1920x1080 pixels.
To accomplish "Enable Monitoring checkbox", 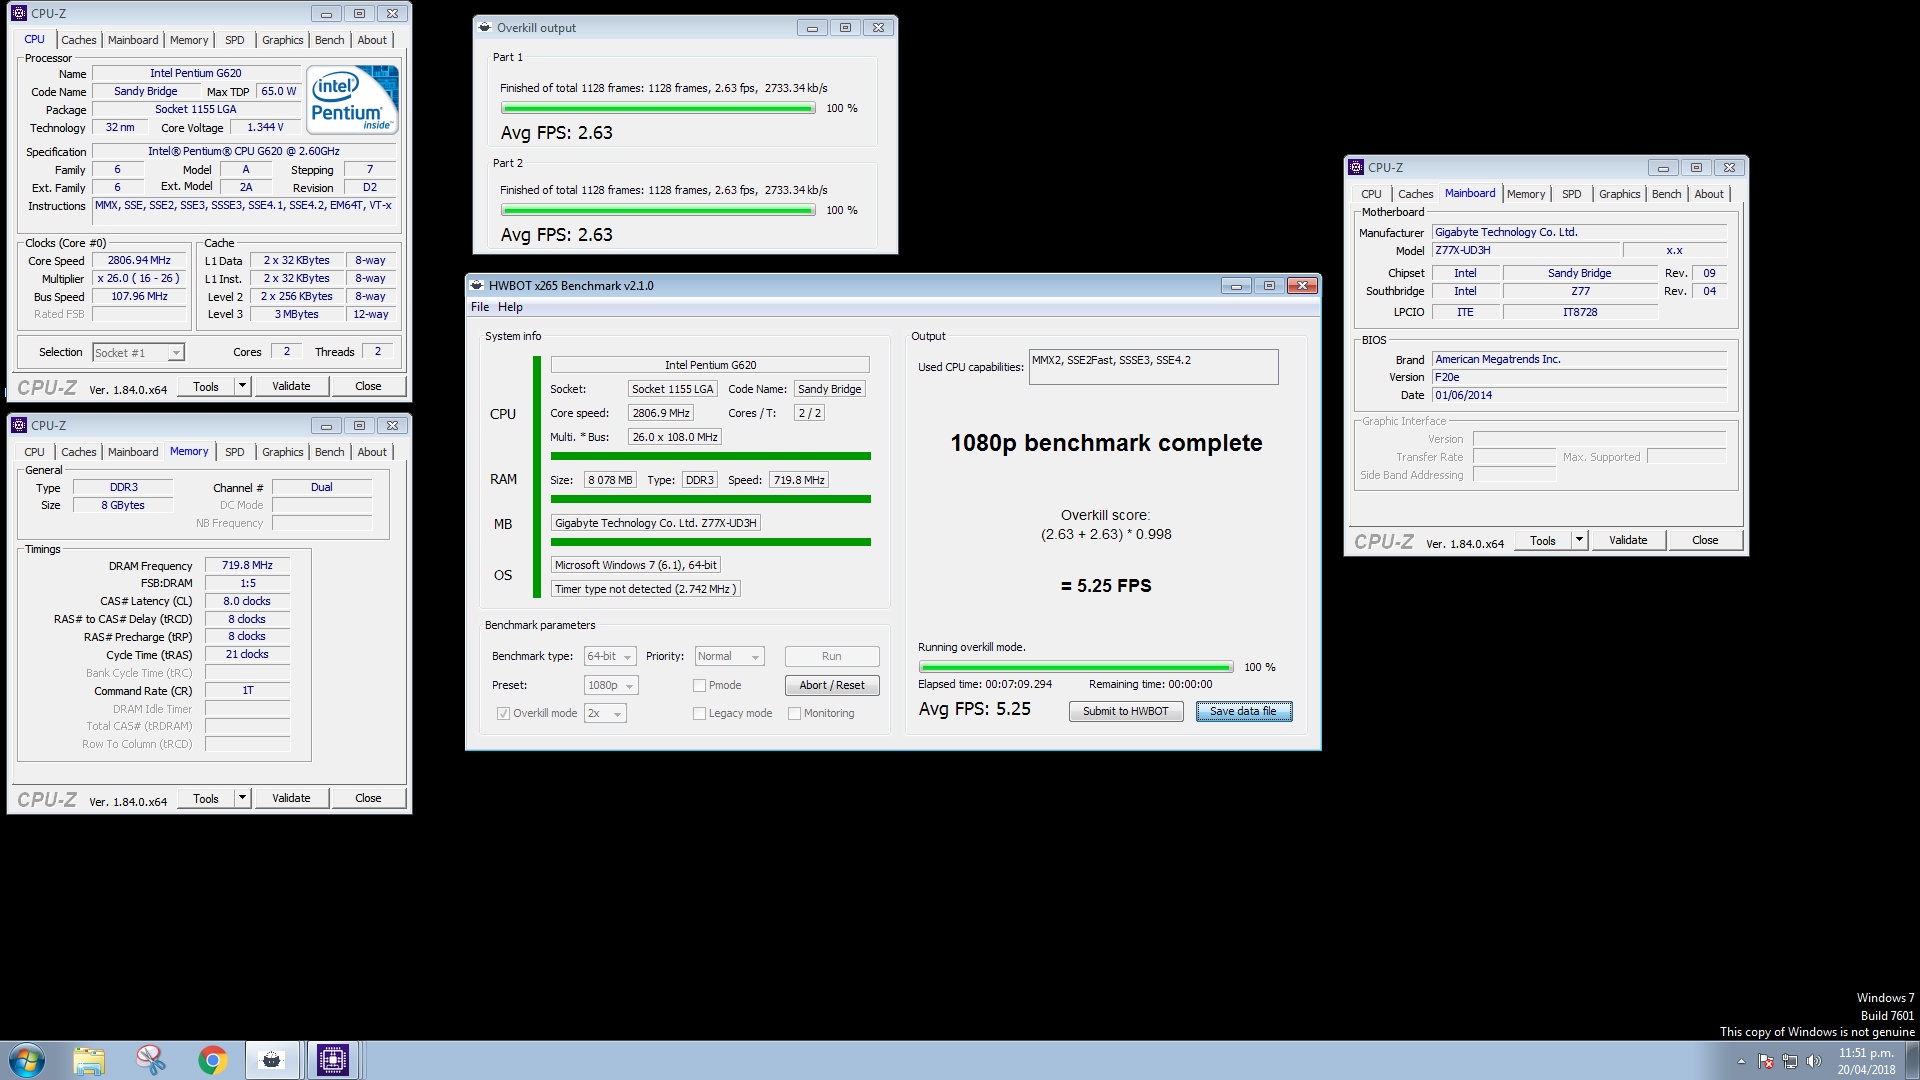I will coord(794,713).
